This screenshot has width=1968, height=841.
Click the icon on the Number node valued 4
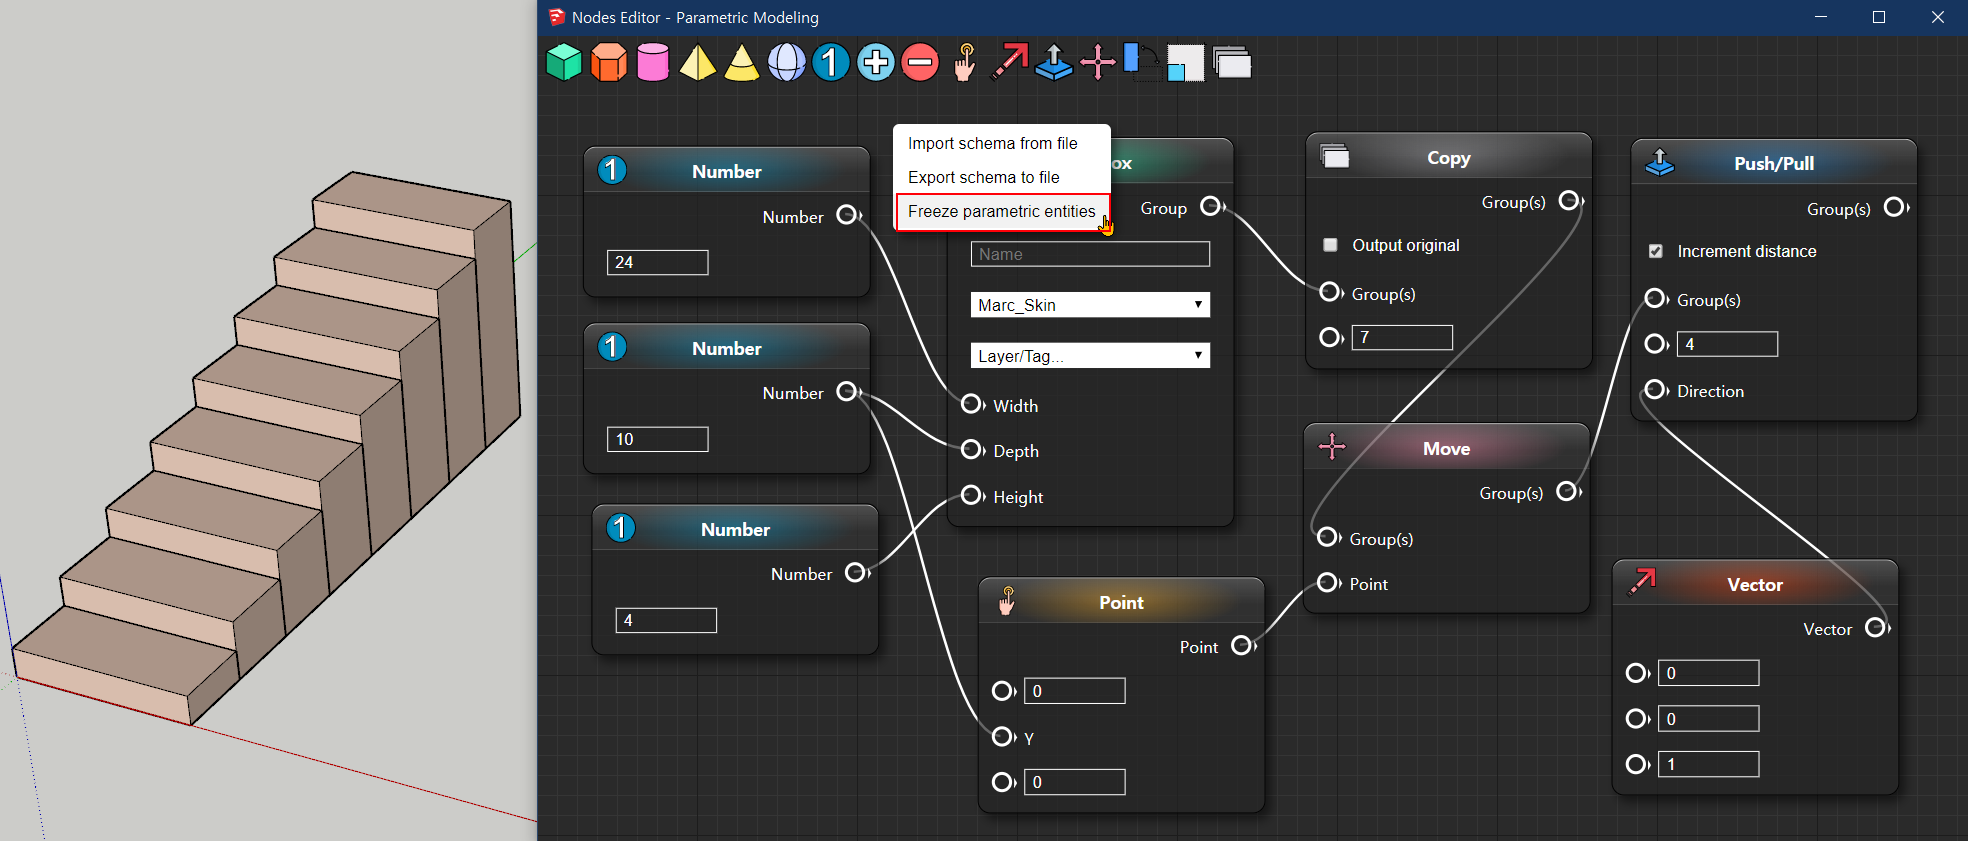[621, 528]
